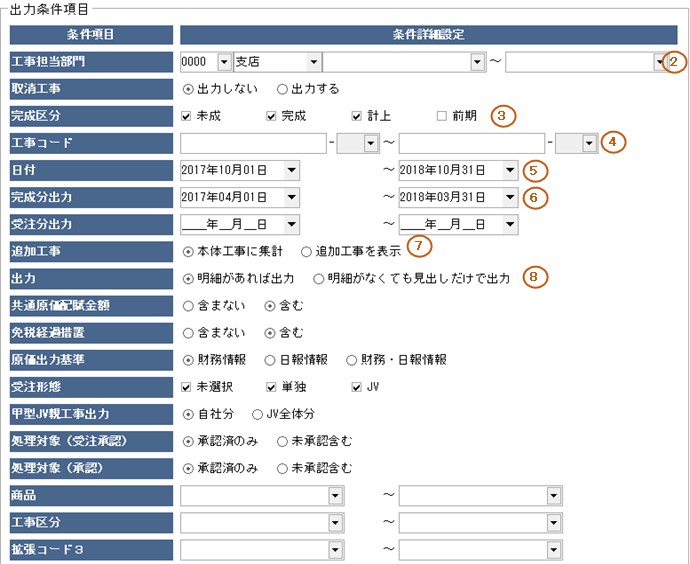This screenshot has width=690, height=564.
Task: Open the 0000 department code dropdown
Action: [224, 62]
